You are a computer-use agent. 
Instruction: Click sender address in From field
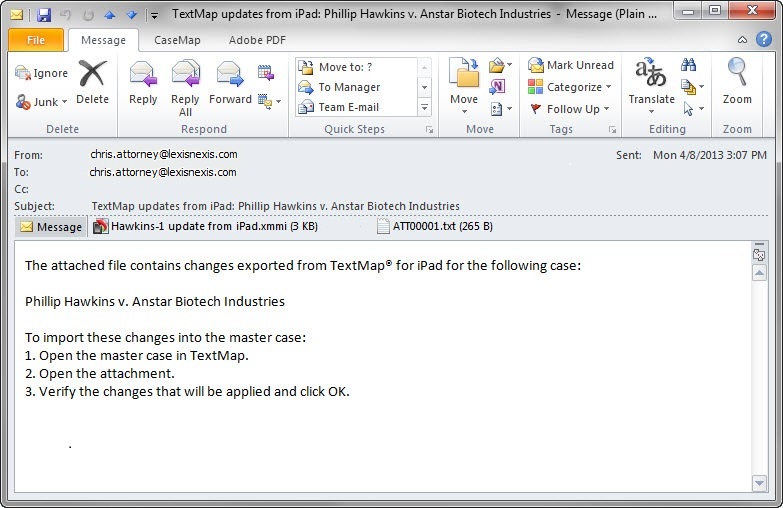coord(164,154)
